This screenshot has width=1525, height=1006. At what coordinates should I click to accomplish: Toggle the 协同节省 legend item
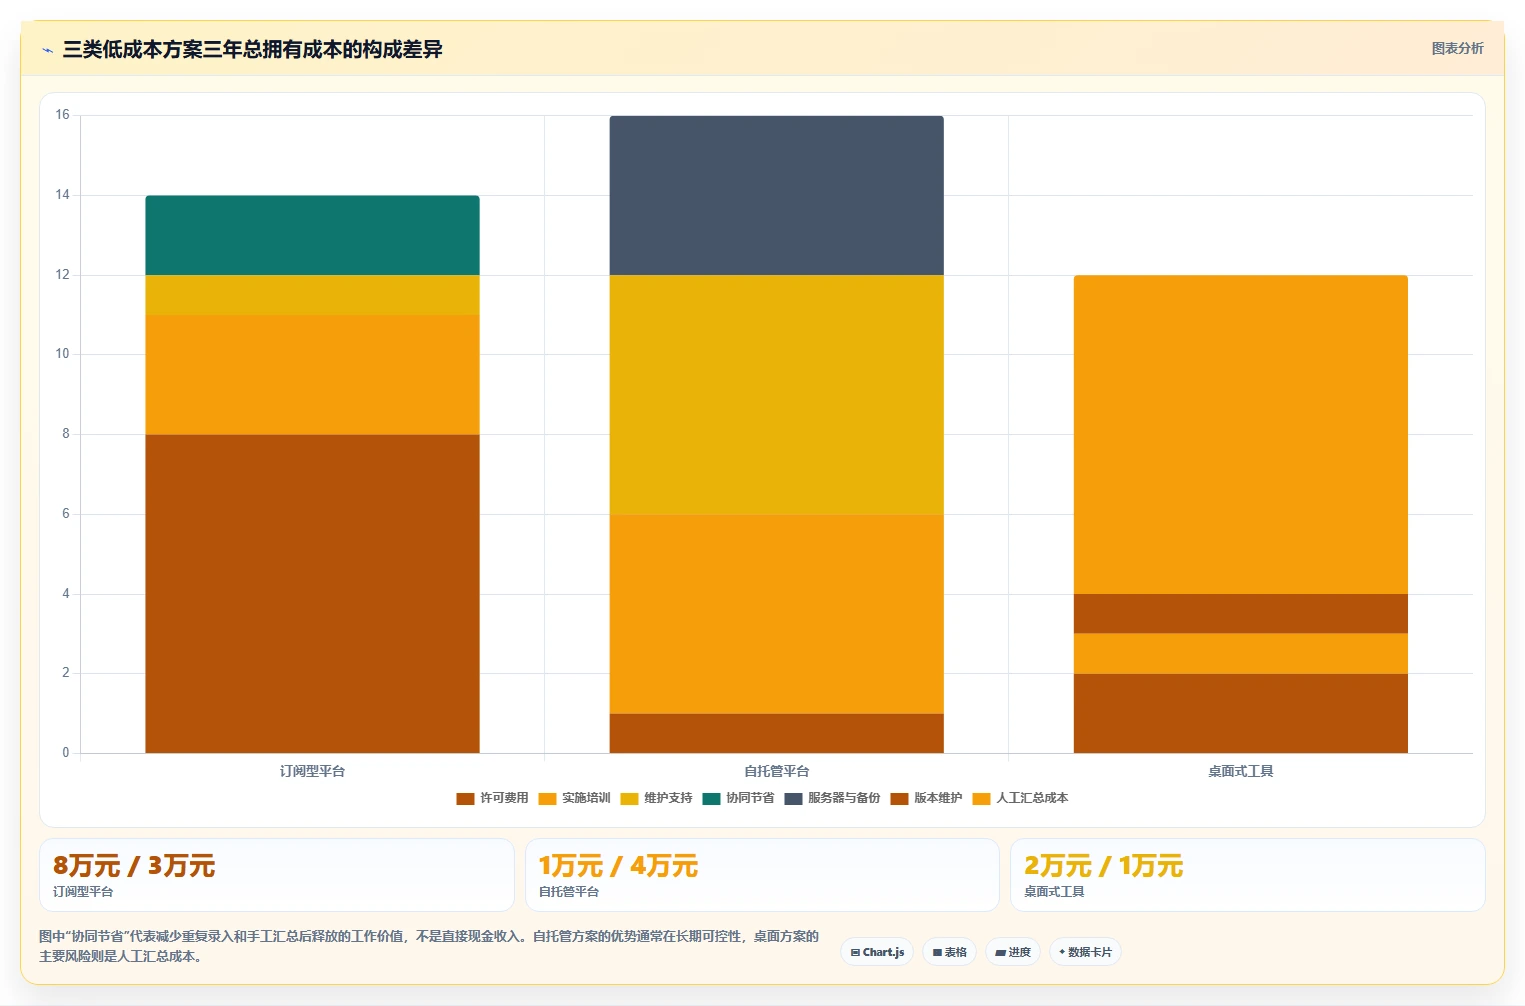pos(738,798)
